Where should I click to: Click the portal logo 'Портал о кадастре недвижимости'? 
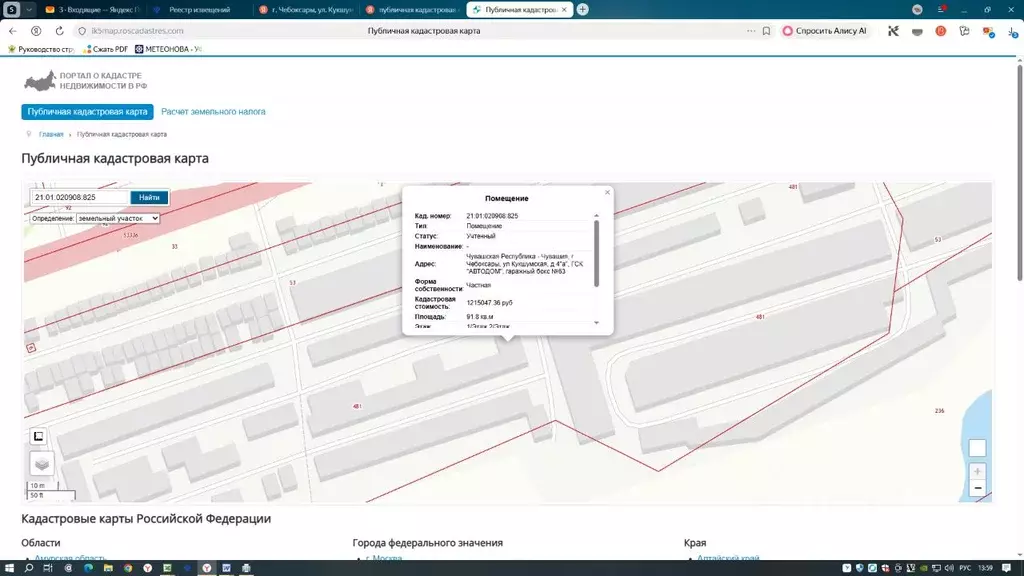(86, 81)
